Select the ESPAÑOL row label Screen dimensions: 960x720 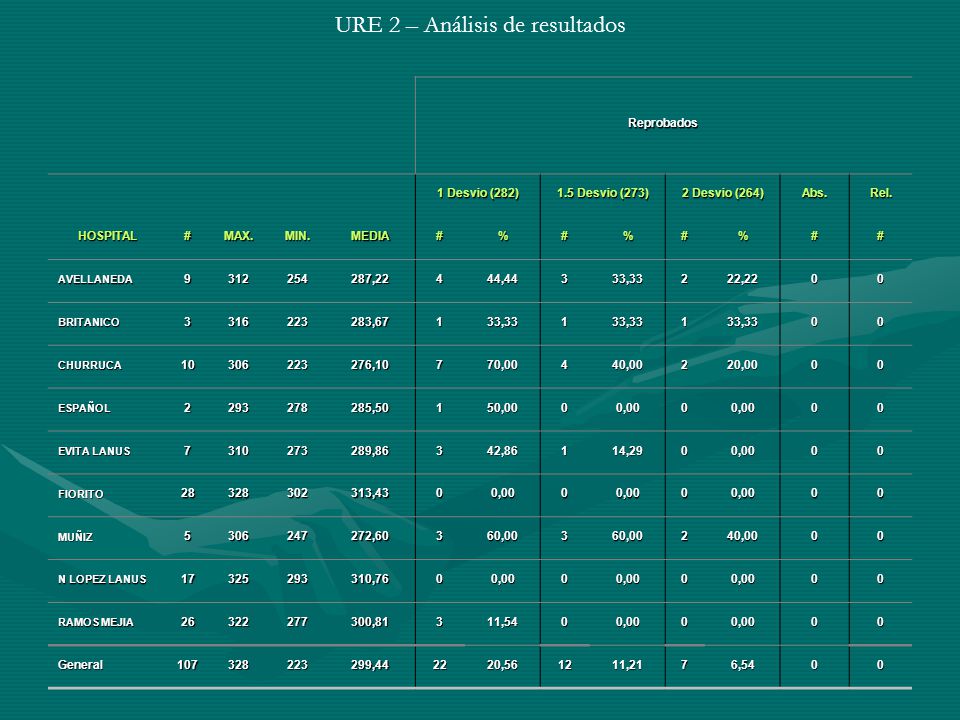pos(84,408)
